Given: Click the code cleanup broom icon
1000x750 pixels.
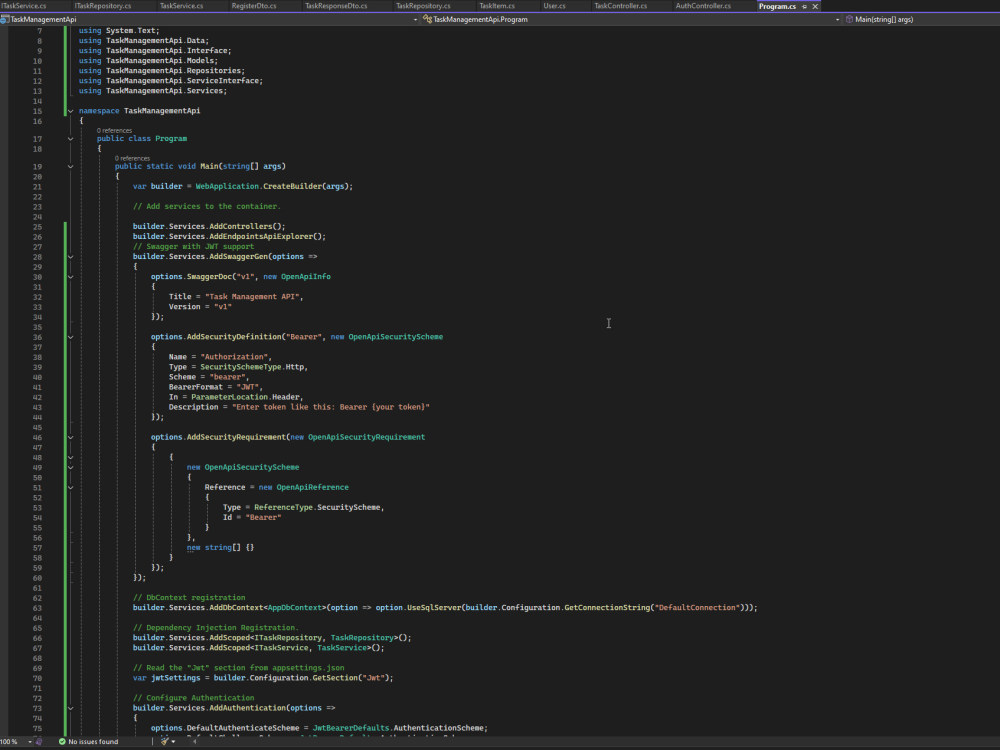Looking at the screenshot, I should click(x=165, y=742).
